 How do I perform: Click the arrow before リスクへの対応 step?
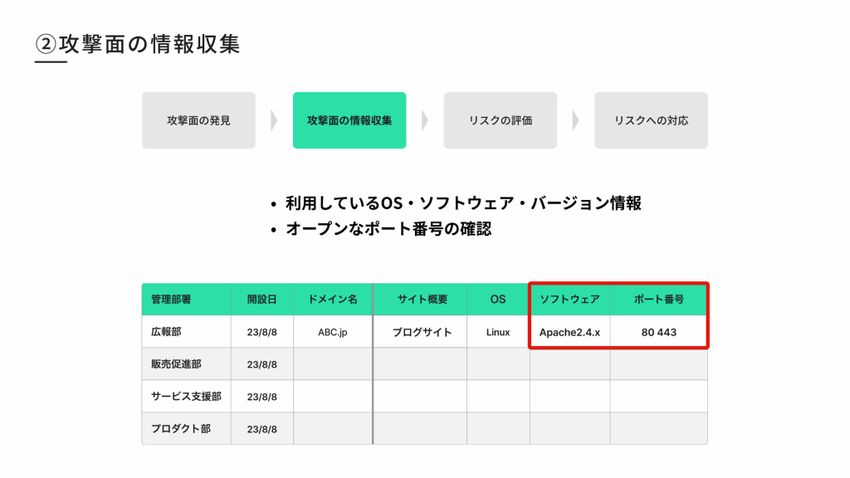(x=576, y=121)
